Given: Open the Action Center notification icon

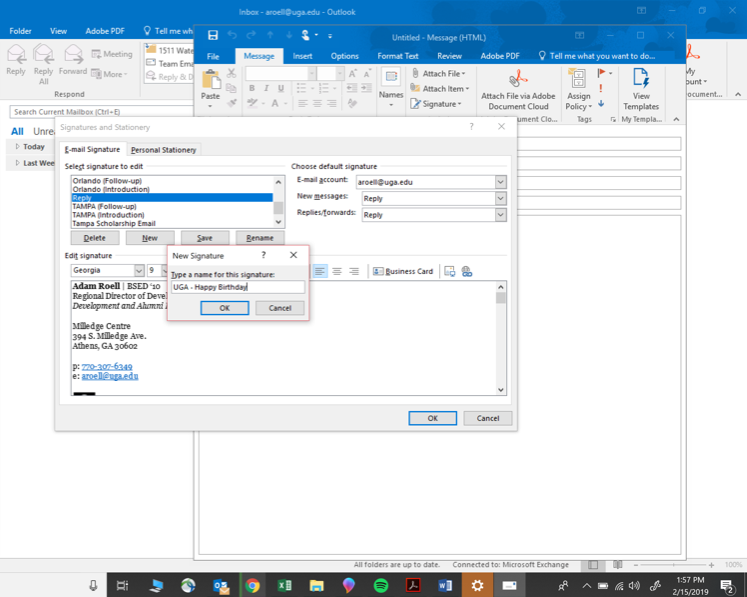Looking at the screenshot, I should [x=727, y=586].
